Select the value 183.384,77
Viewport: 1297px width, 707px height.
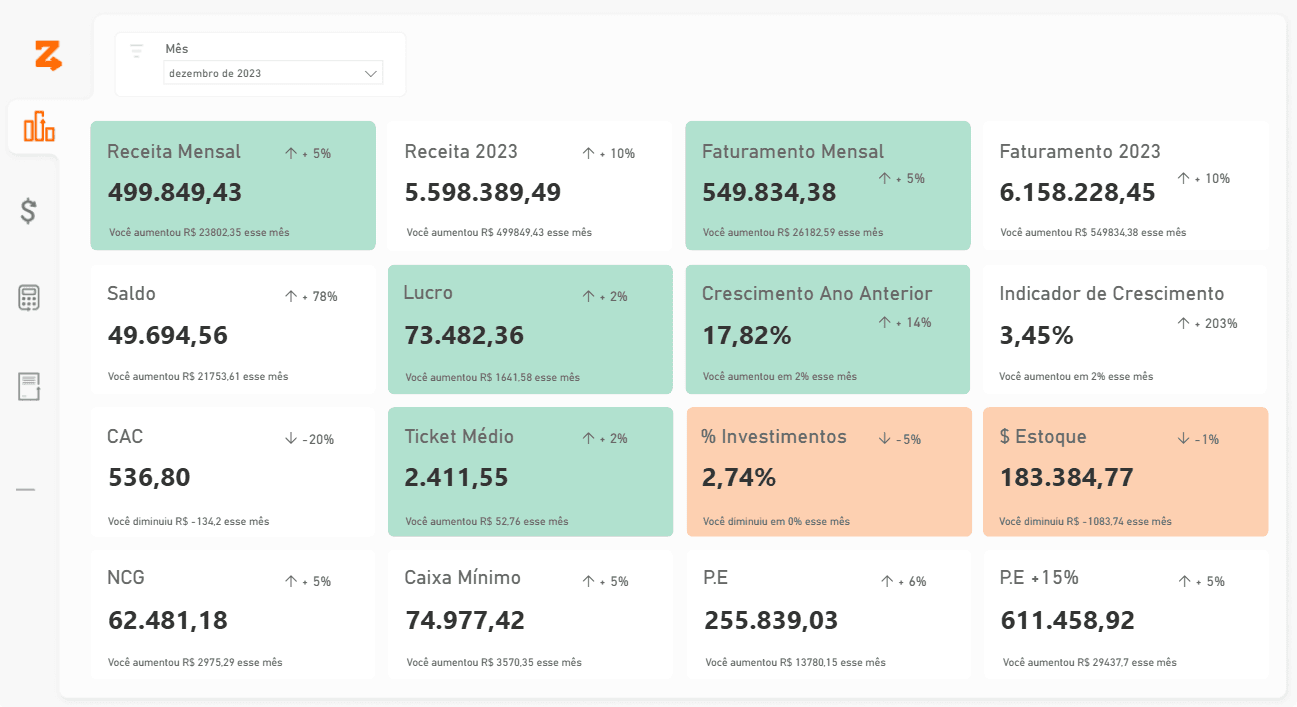1067,477
